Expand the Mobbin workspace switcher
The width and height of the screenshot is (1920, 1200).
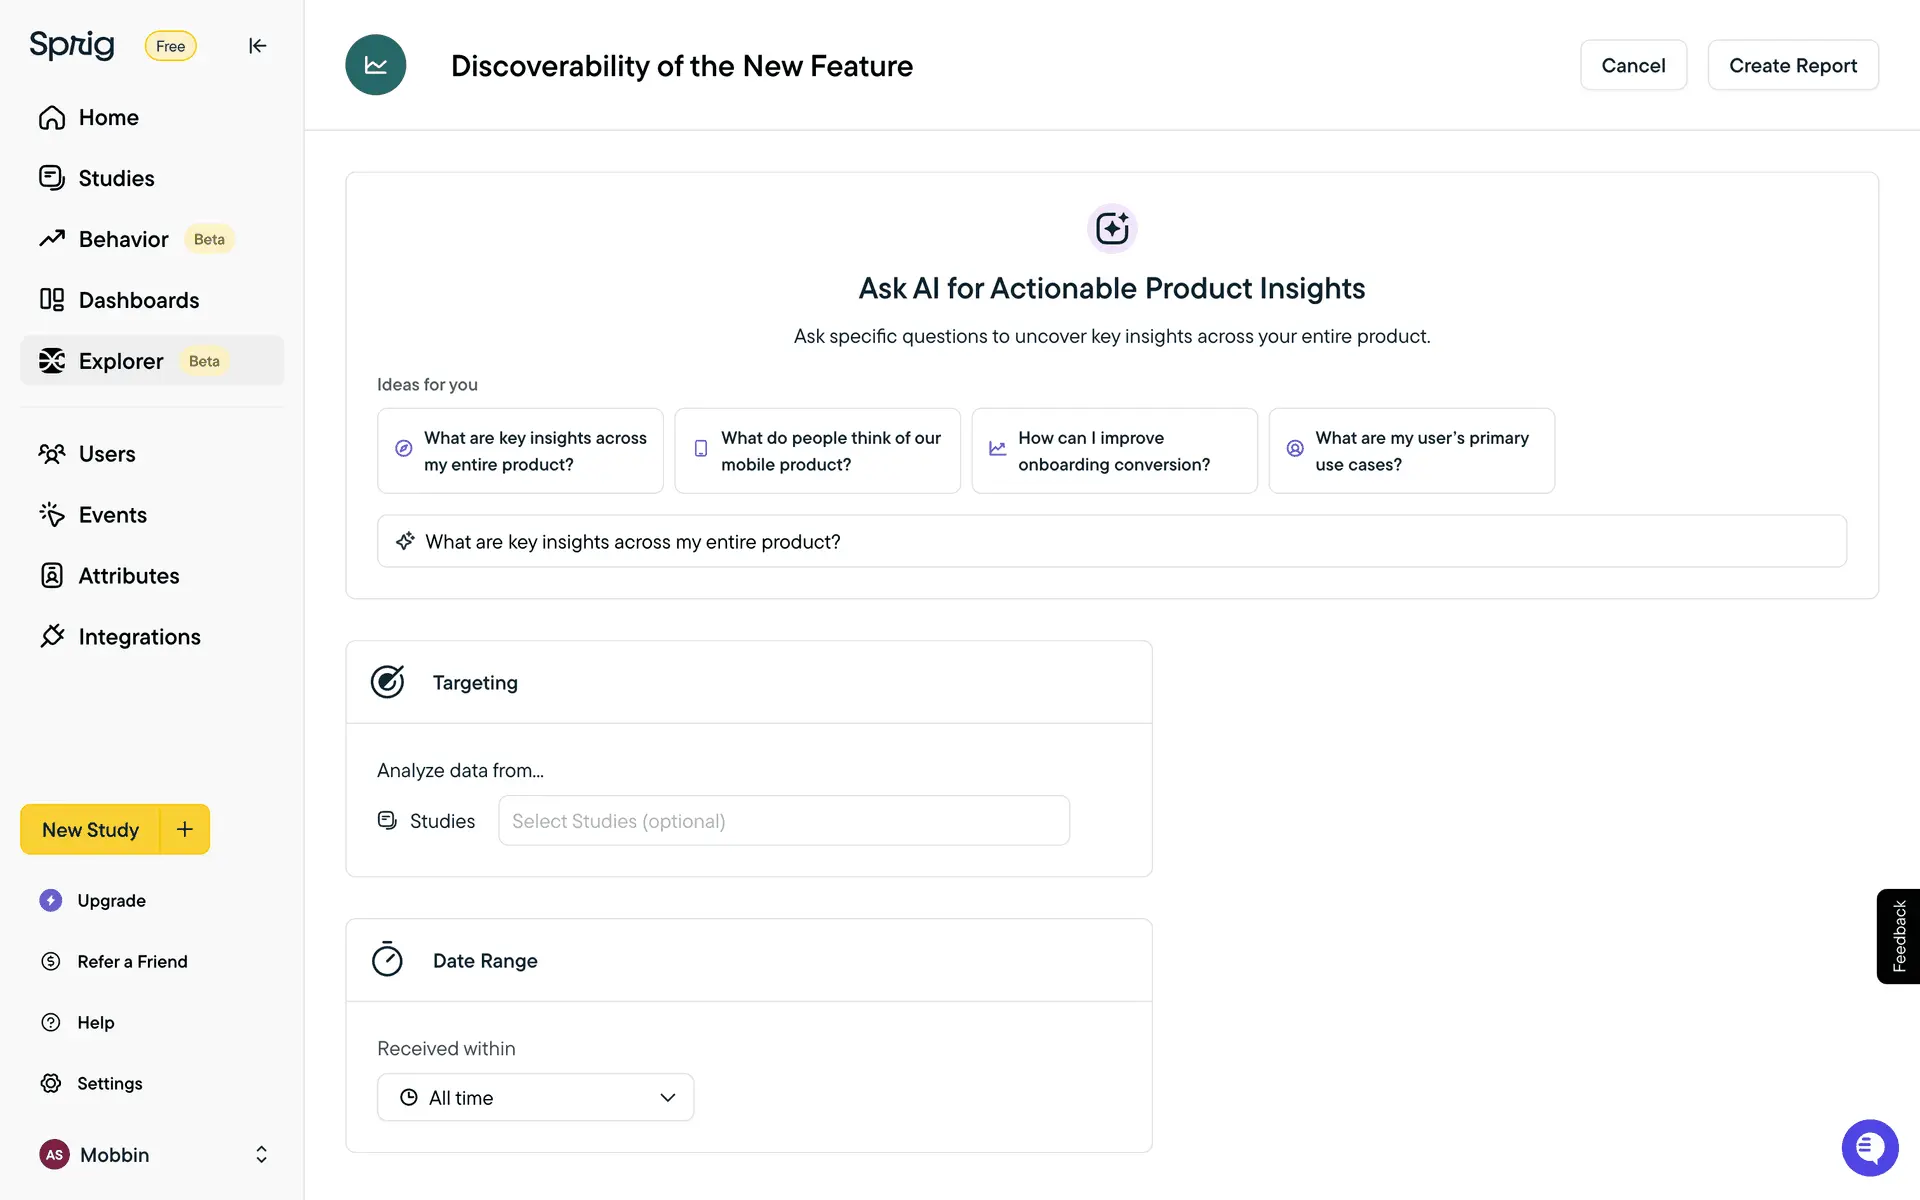coord(260,1154)
